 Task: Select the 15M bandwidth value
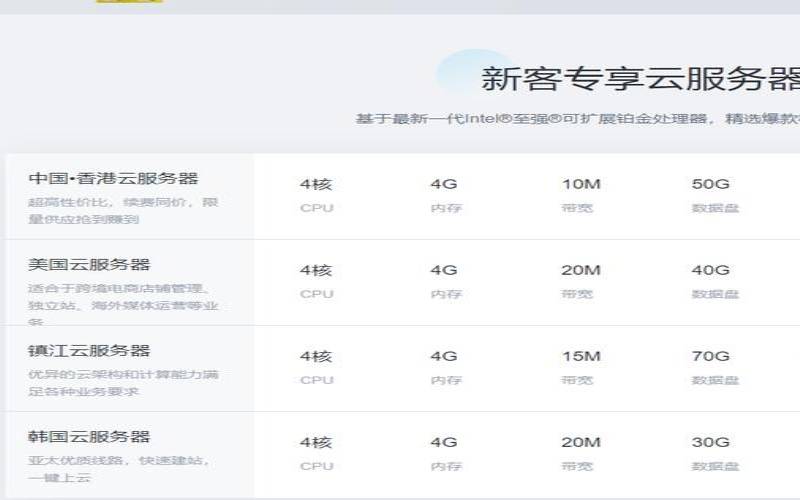pyautogui.click(x=581, y=357)
